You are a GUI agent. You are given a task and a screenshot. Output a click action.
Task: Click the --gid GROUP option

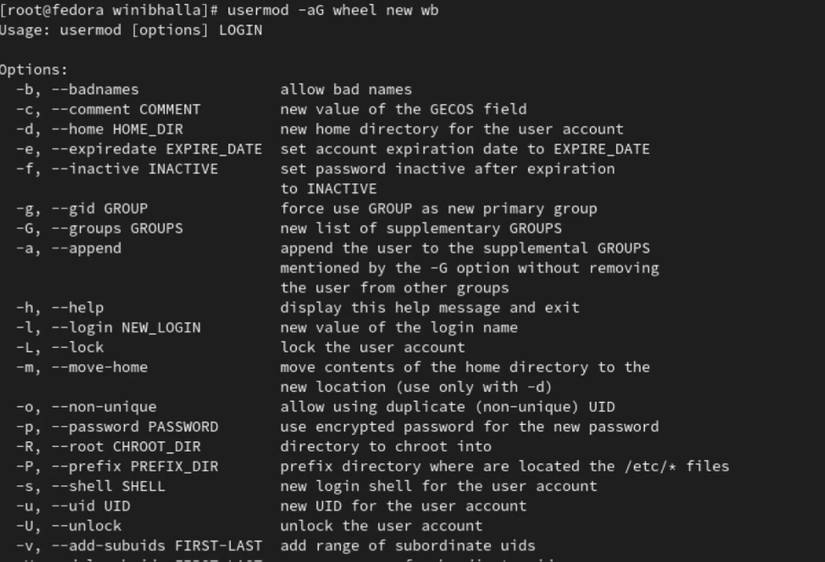click(x=82, y=208)
